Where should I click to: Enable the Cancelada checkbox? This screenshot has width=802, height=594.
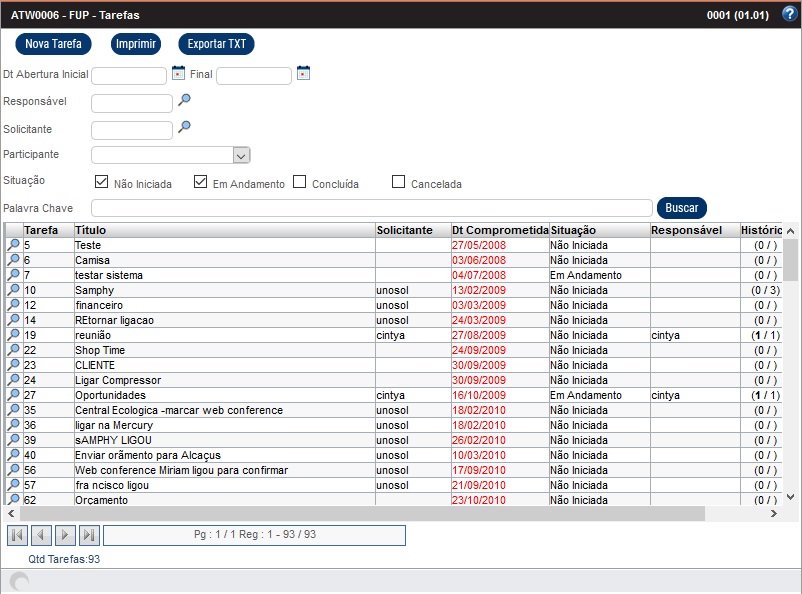[x=398, y=182]
